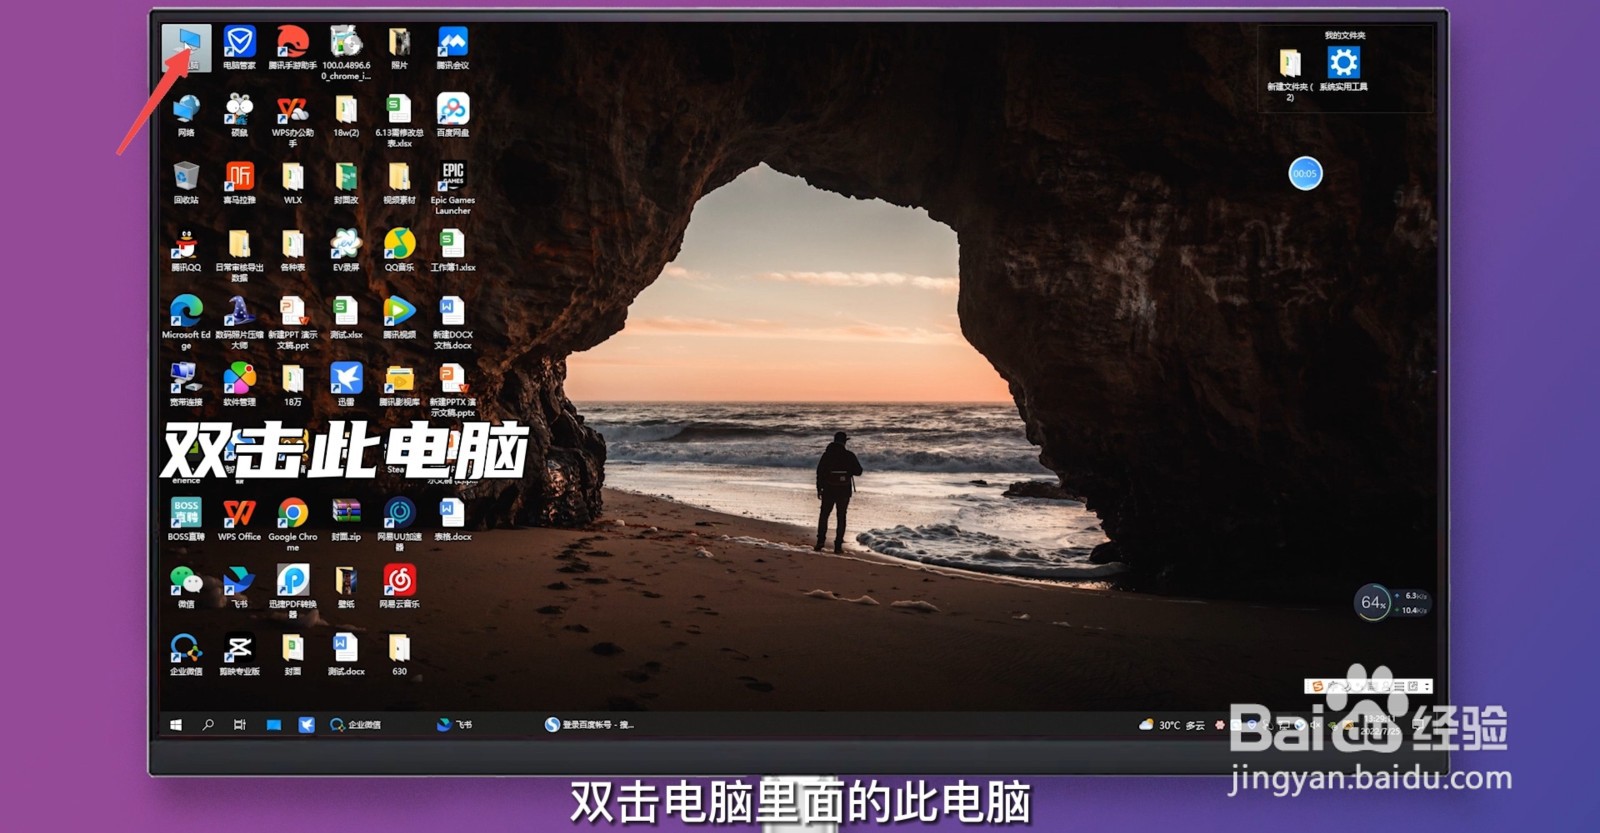1600x833 pixels.
Task: Open Task View on taskbar
Action: [x=240, y=724]
